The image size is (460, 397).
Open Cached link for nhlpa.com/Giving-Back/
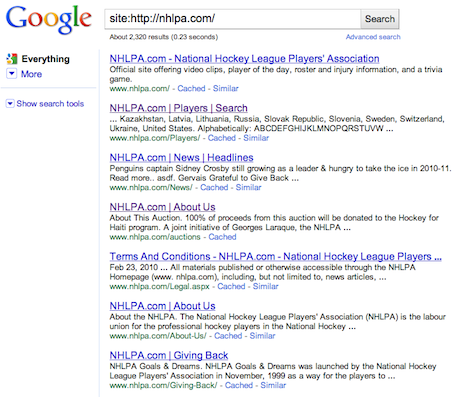click(x=239, y=385)
